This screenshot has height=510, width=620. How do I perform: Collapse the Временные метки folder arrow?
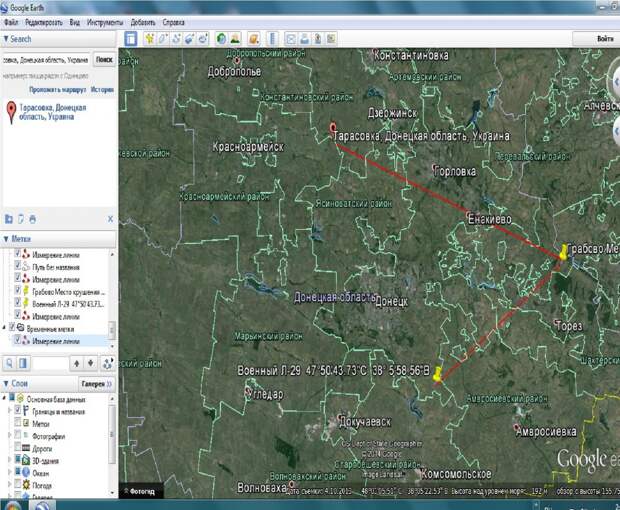4,327
